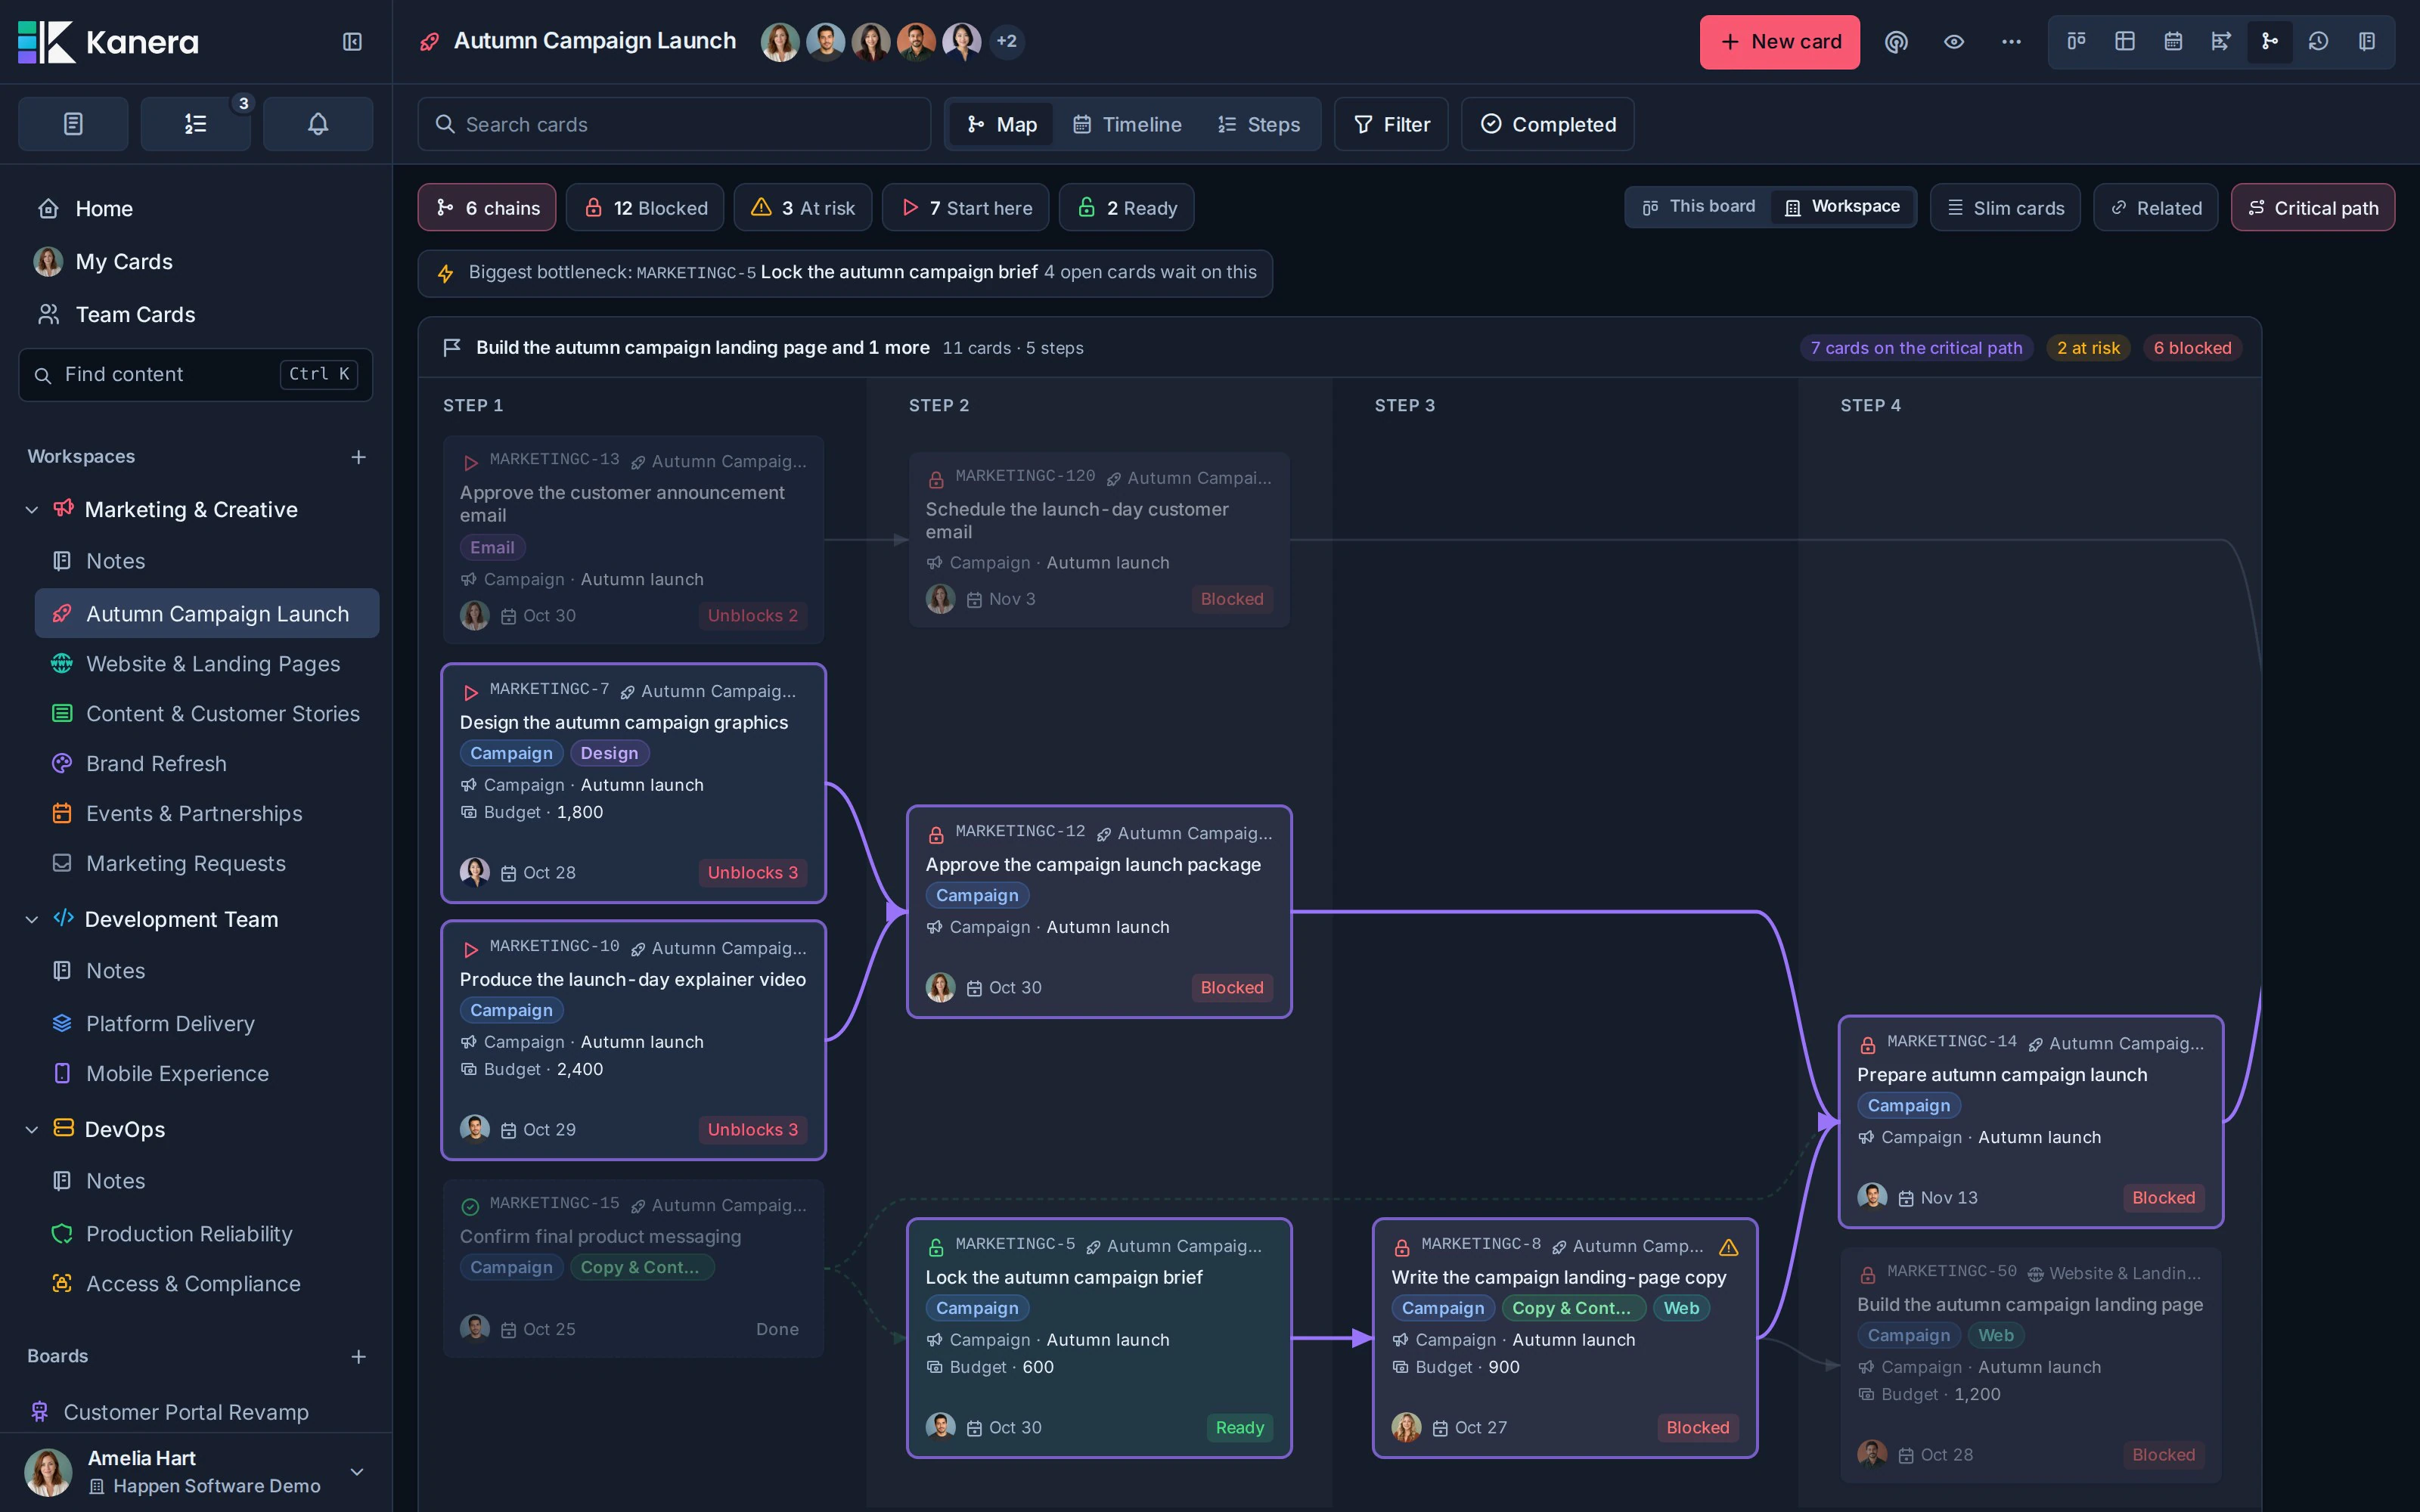Open the notifications bell in sidebar
The width and height of the screenshot is (2420, 1512).
[318, 124]
